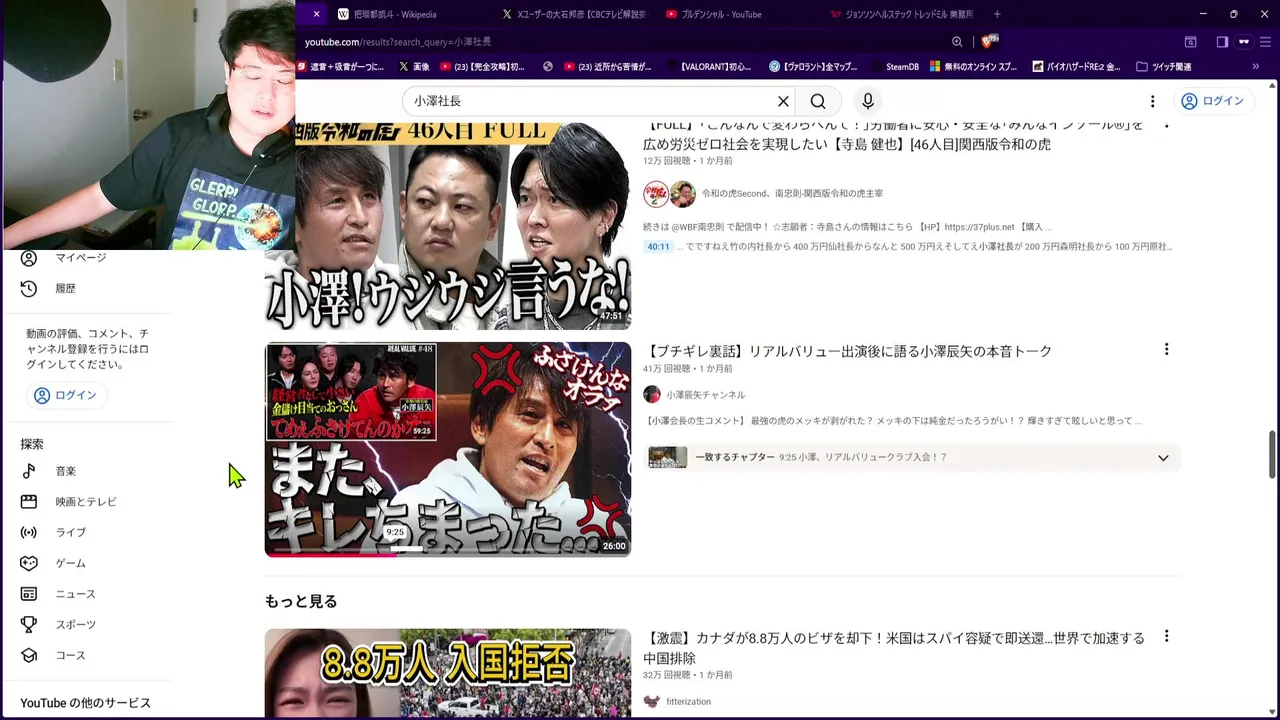Click the reader mode icon in address bar
Screen dimensions: 1280x720
click(1190, 42)
